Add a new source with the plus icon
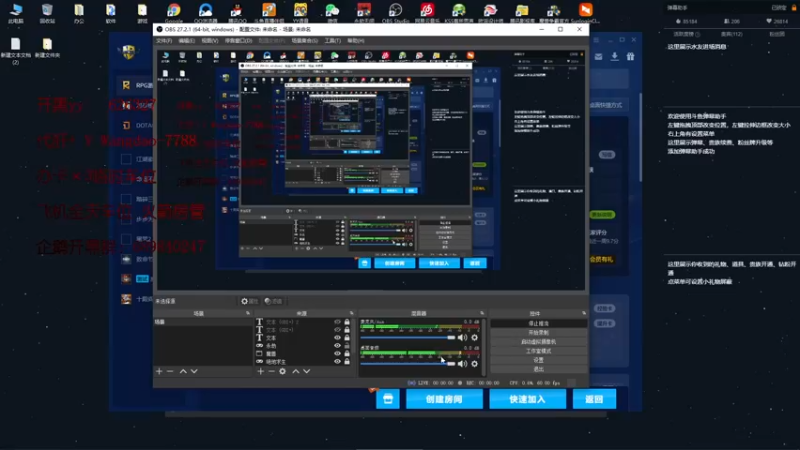 [261, 371]
